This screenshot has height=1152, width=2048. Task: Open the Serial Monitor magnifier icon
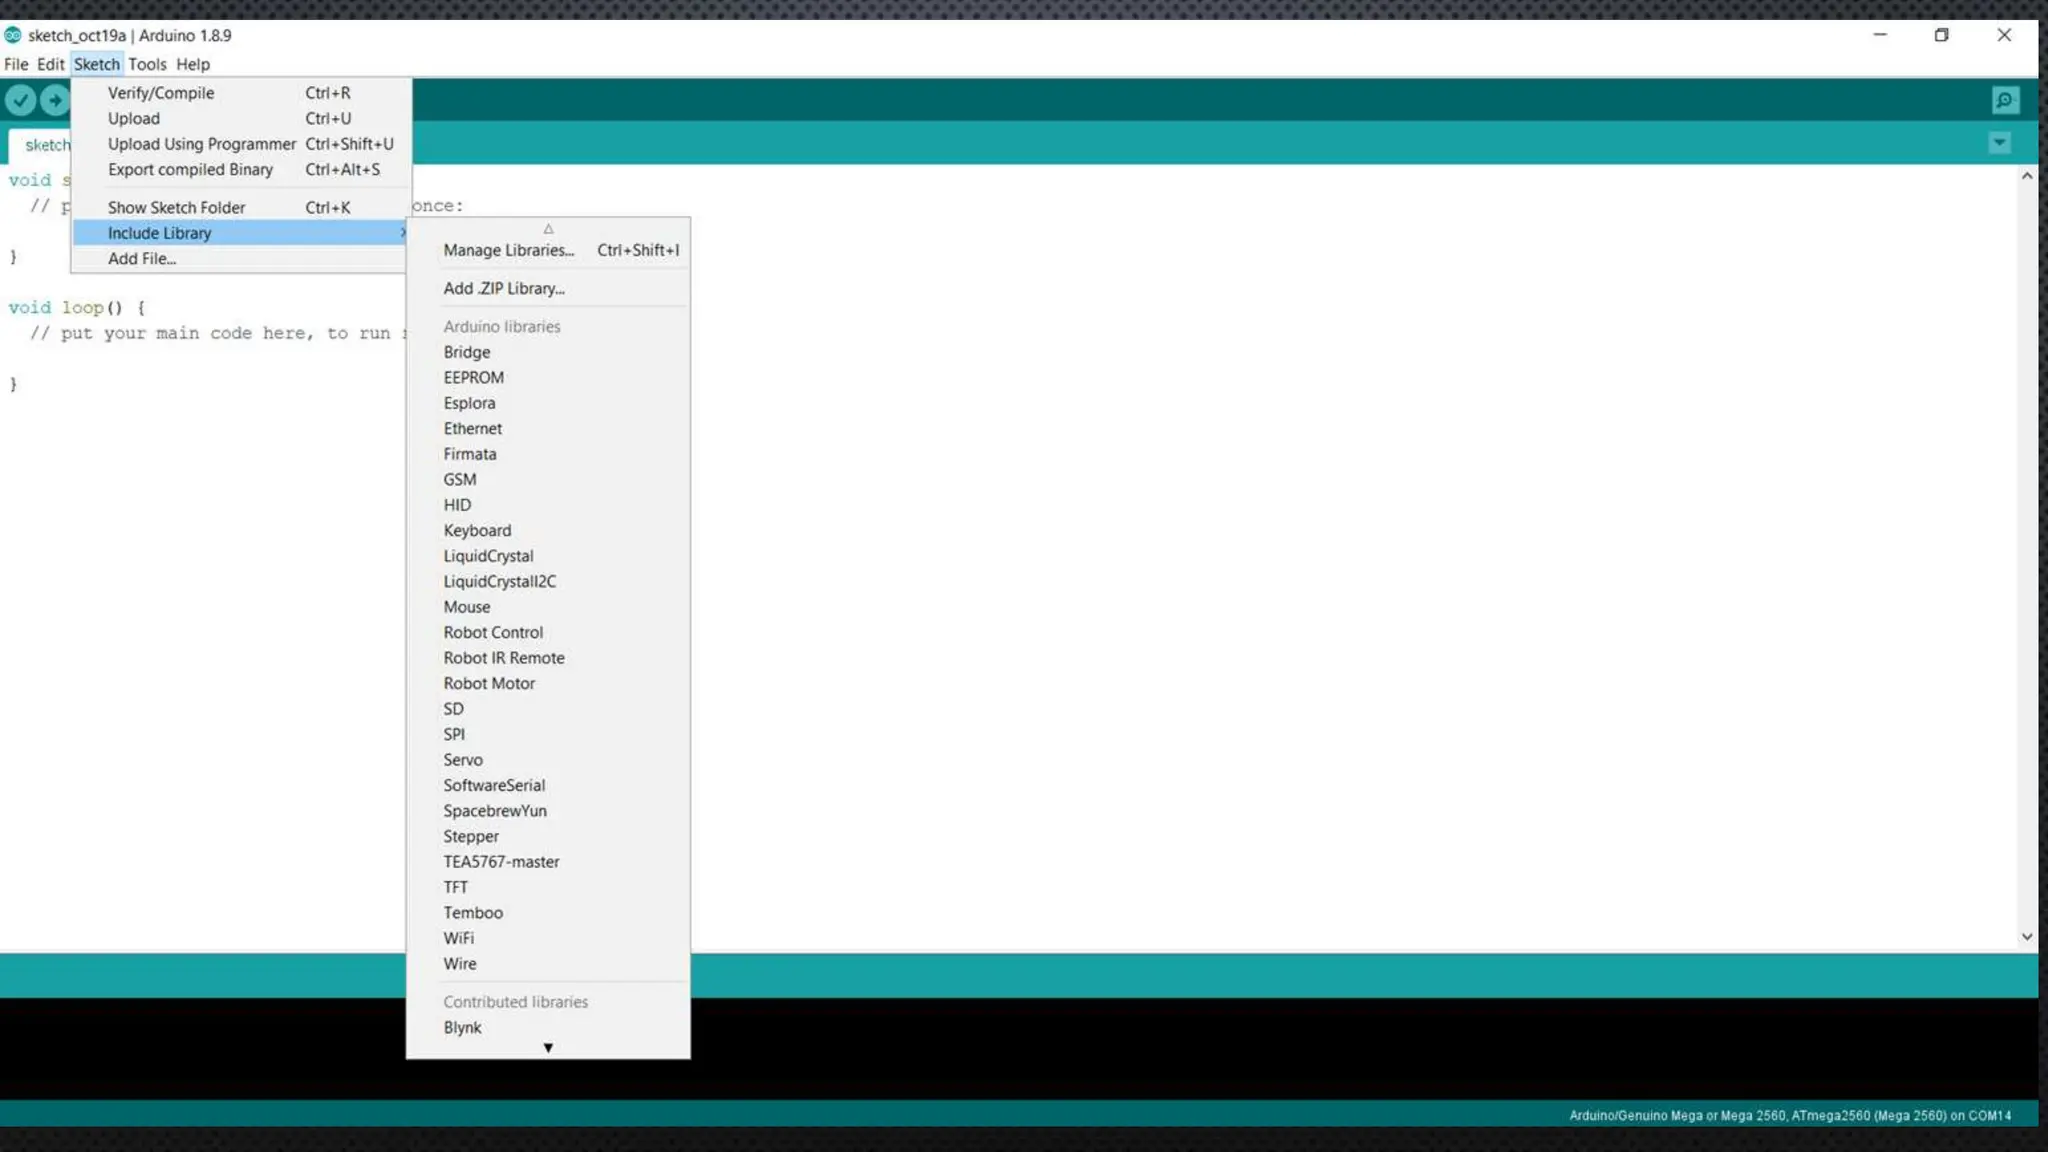click(x=2005, y=100)
